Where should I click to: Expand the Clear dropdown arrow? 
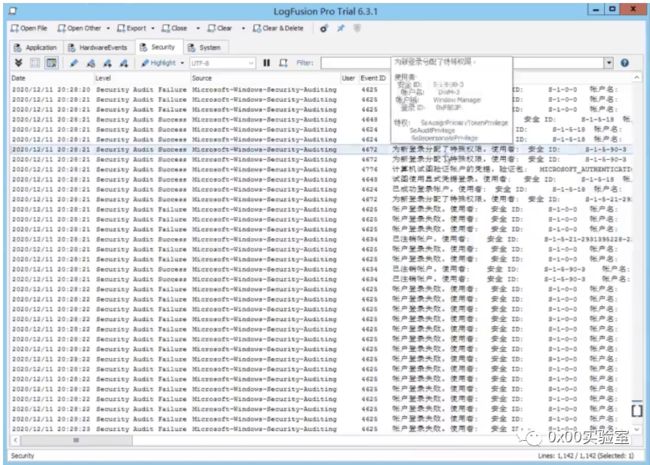(x=243, y=28)
